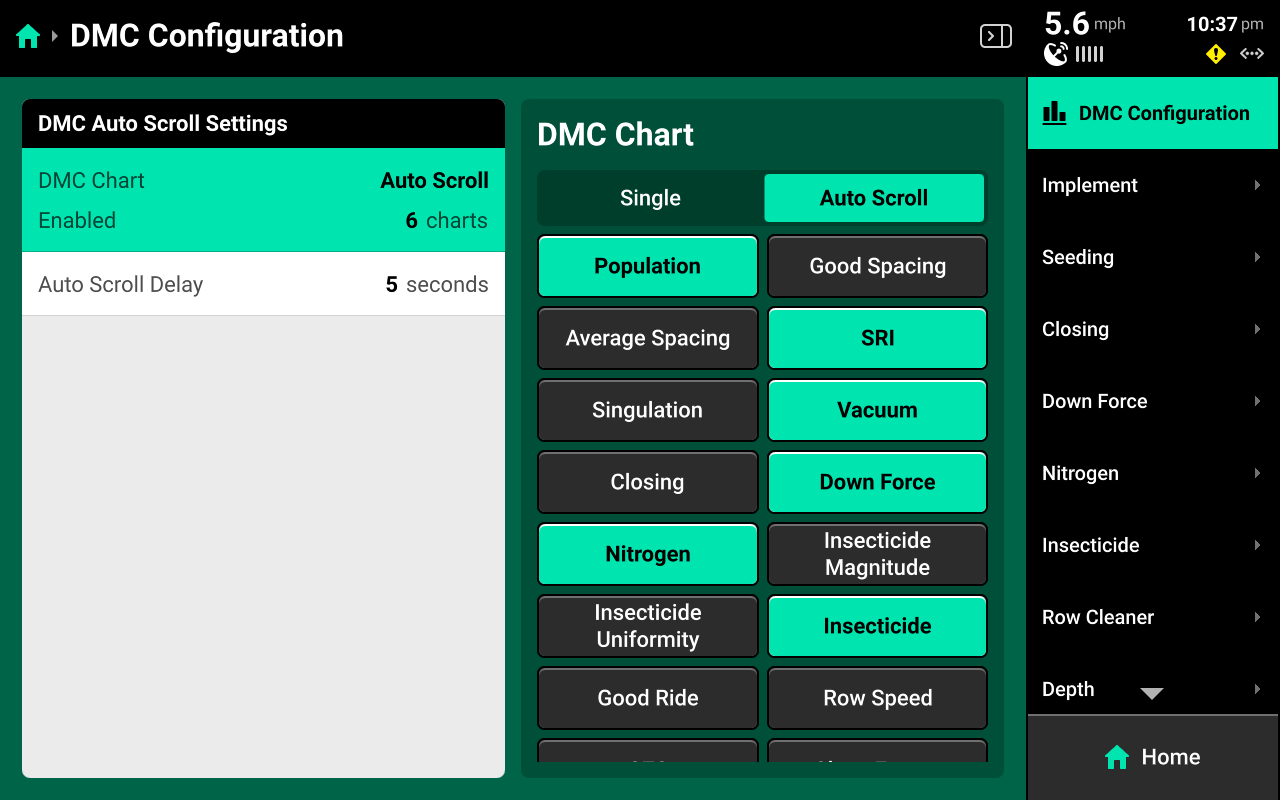Viewport: 1280px width, 800px height.
Task: Click the DMC Auto Scroll Settings header
Action: [x=263, y=124]
